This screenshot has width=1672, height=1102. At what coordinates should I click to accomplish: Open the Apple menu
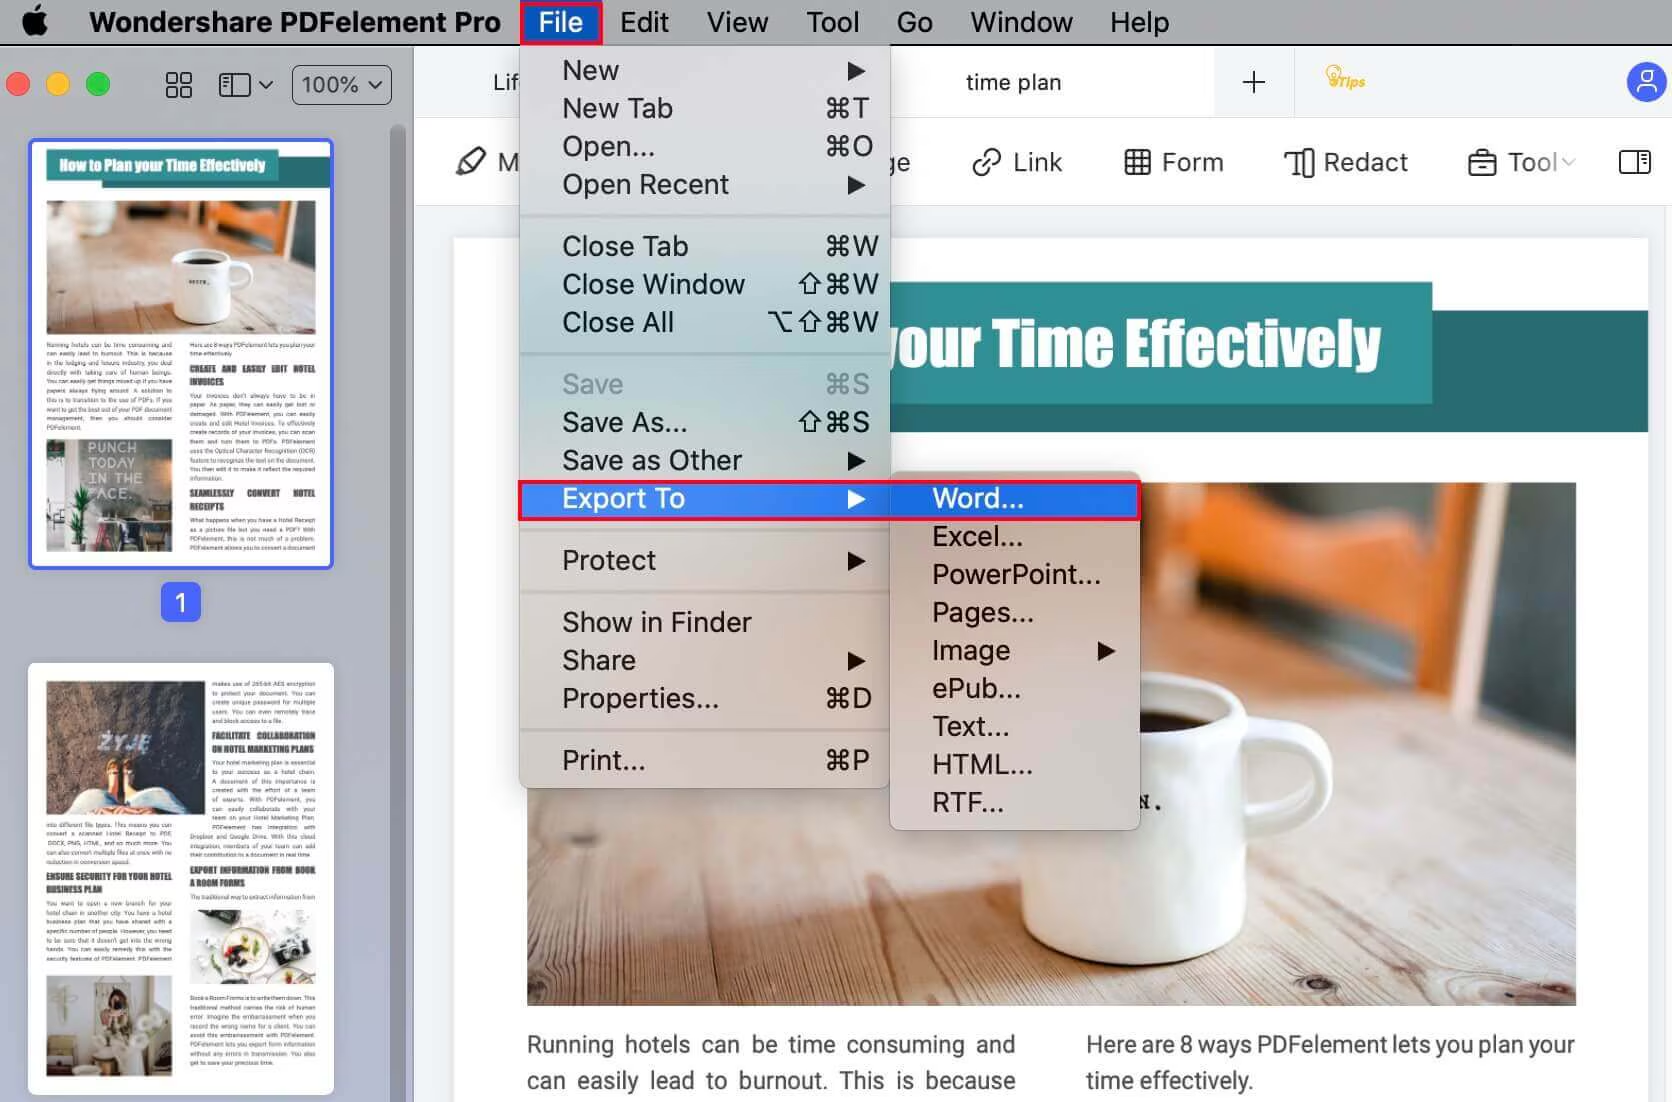click(35, 21)
